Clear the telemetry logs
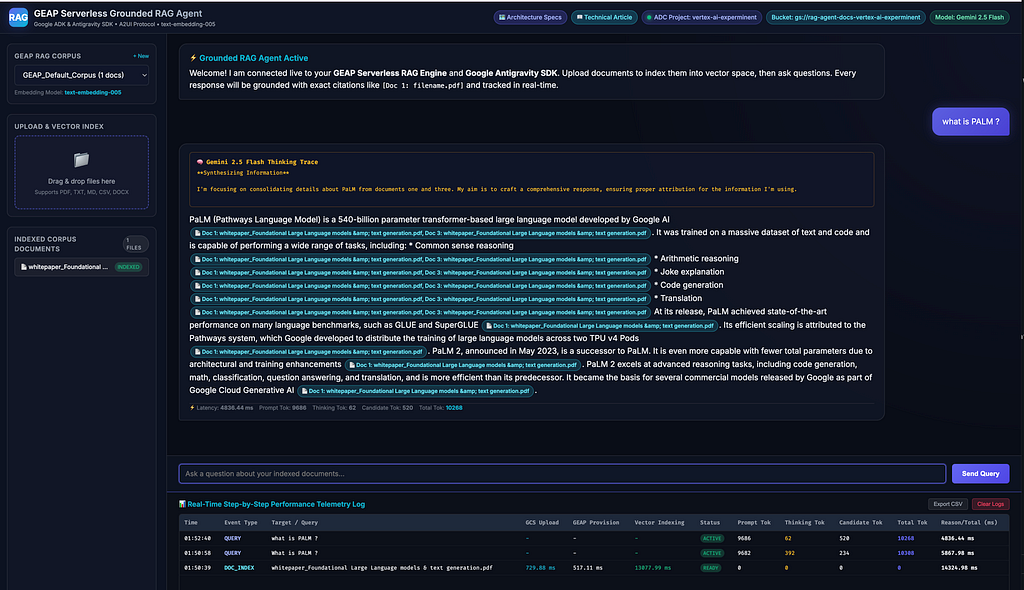Image resolution: width=1024 pixels, height=590 pixels. tap(990, 504)
